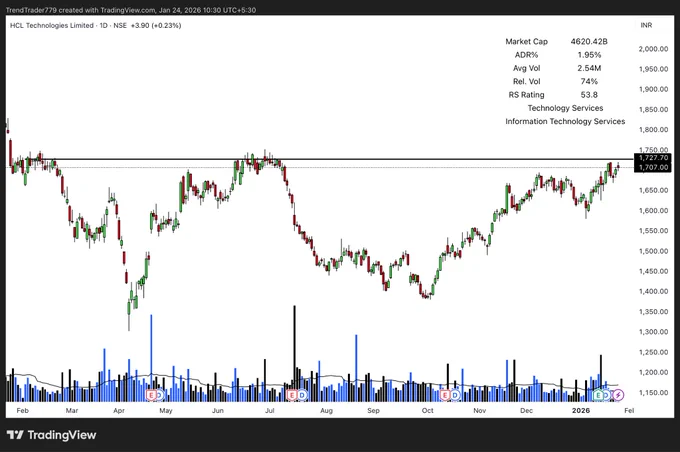Click the 2026 year label on time axis
Screen dimensions: 680x452
[581, 410]
